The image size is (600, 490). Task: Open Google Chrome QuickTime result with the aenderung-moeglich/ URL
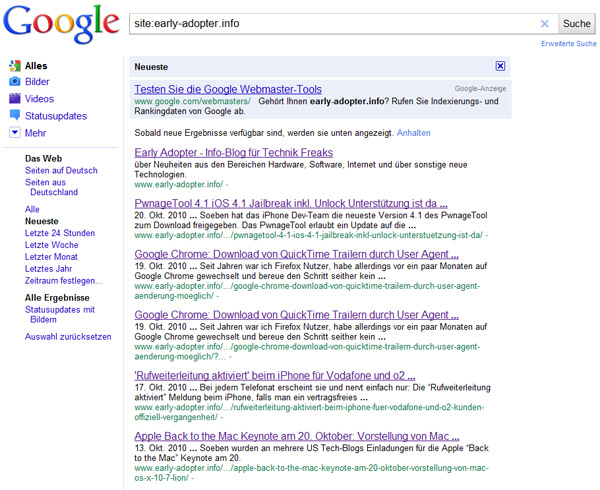coord(297,254)
